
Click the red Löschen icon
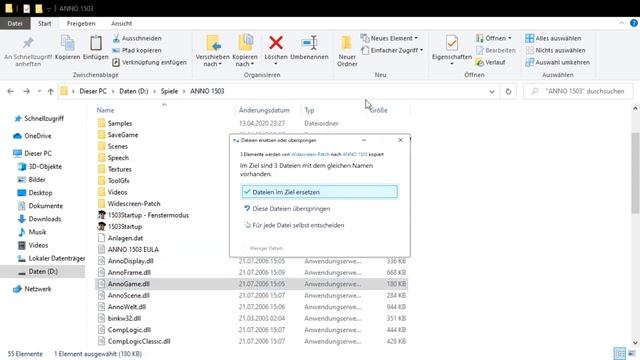tap(276, 42)
